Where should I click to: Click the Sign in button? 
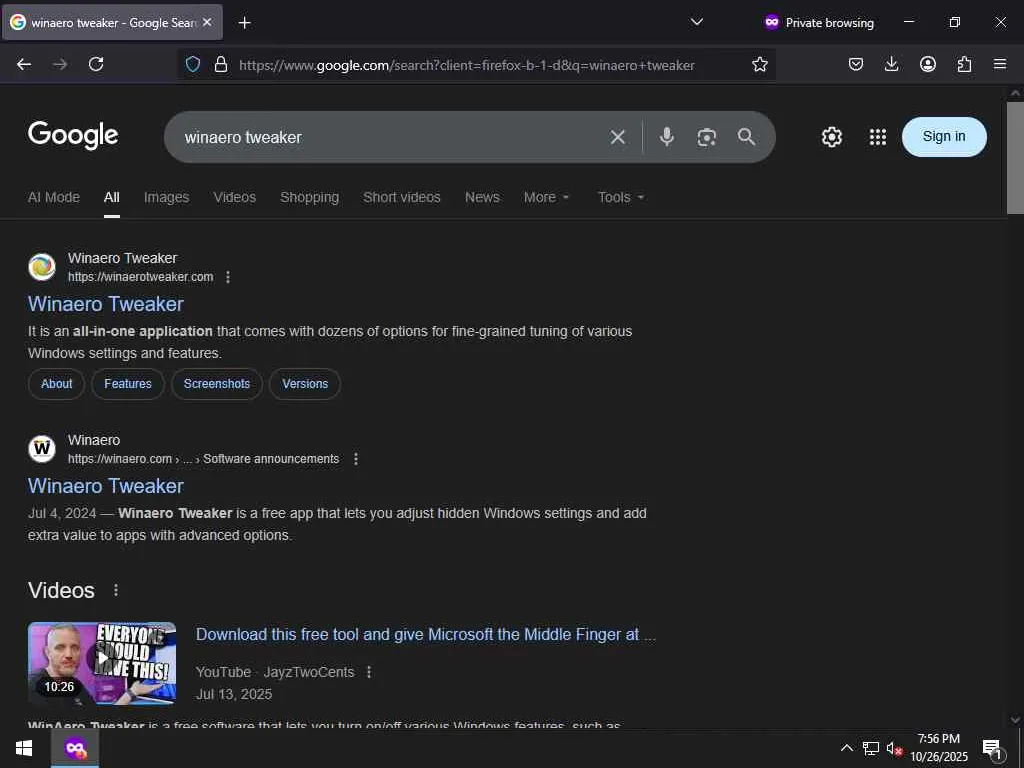click(944, 136)
